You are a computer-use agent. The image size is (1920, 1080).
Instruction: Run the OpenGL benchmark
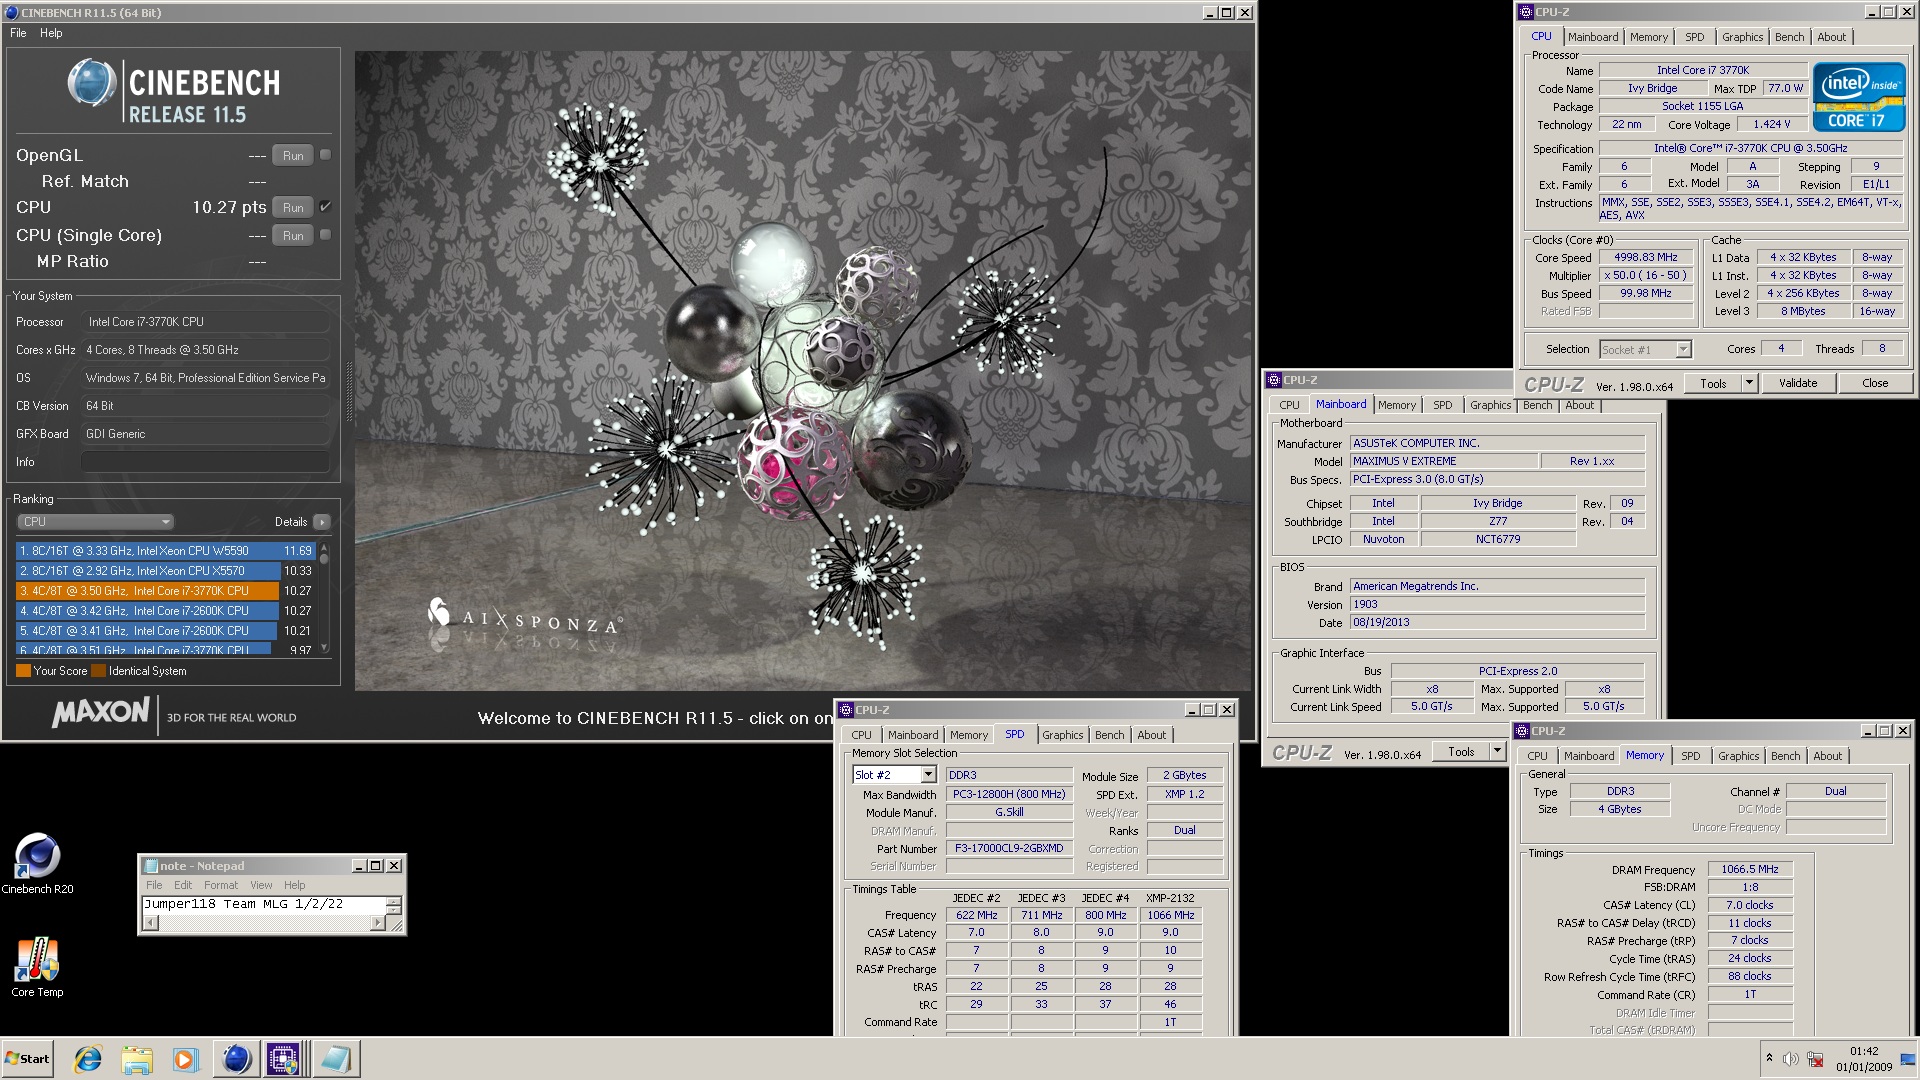click(x=293, y=155)
